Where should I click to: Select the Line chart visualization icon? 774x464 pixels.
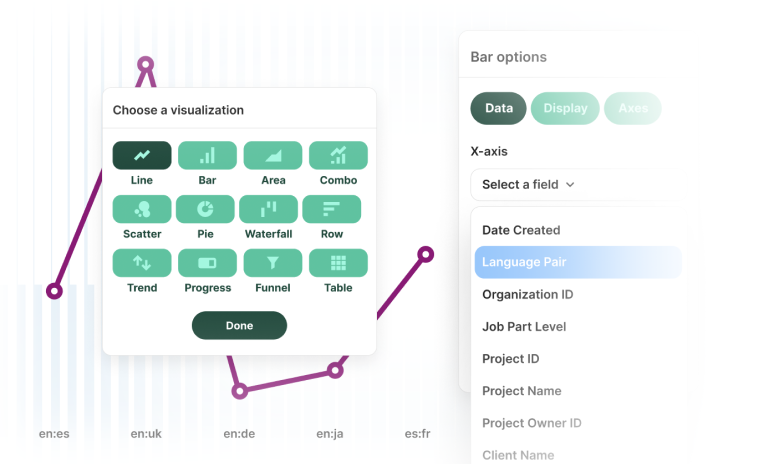(x=141, y=155)
